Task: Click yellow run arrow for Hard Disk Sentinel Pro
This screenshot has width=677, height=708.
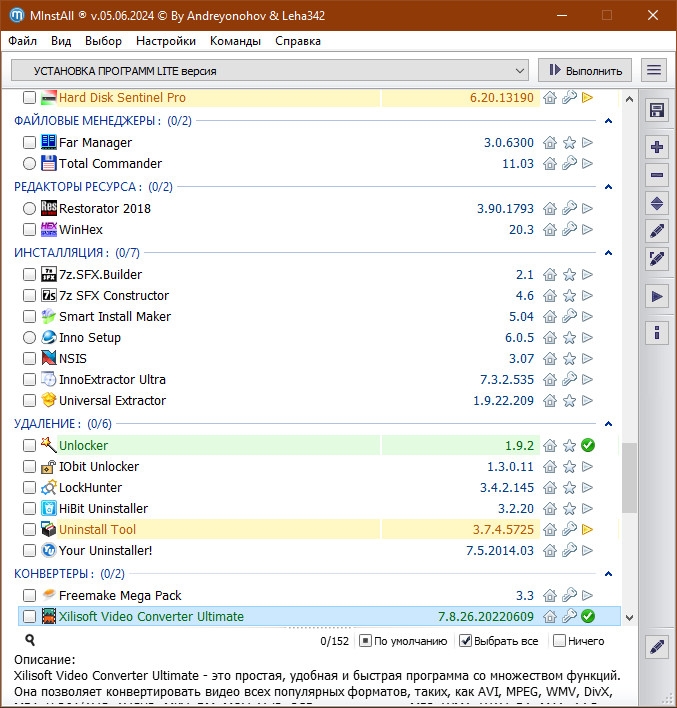Action: (587, 98)
